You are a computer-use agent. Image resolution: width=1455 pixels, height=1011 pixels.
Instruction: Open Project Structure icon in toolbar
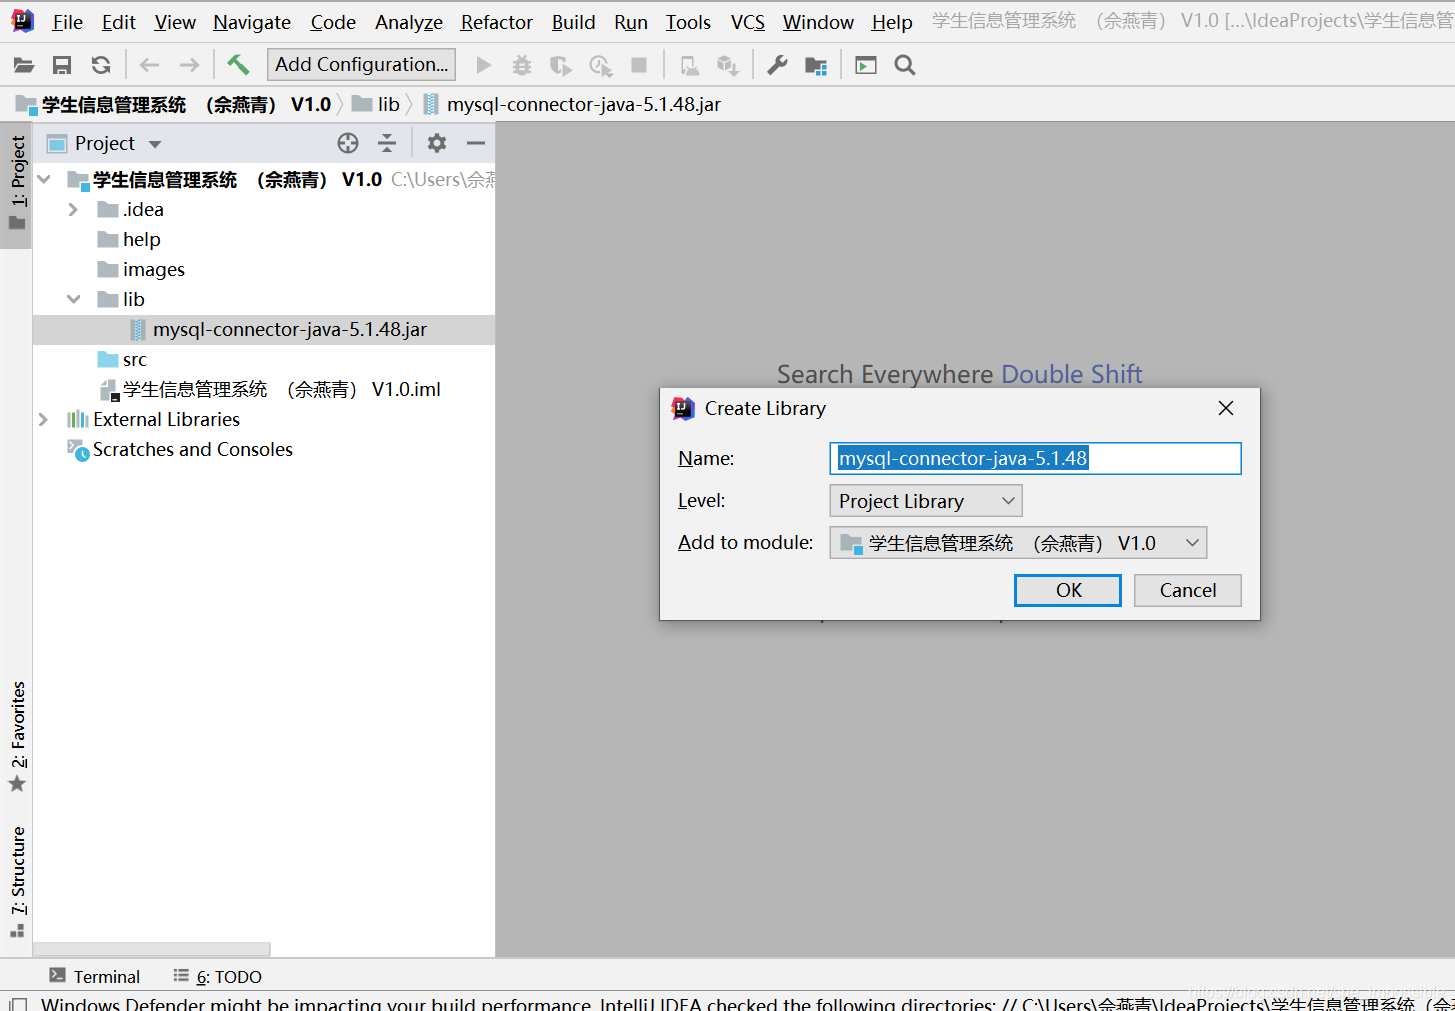pos(816,65)
